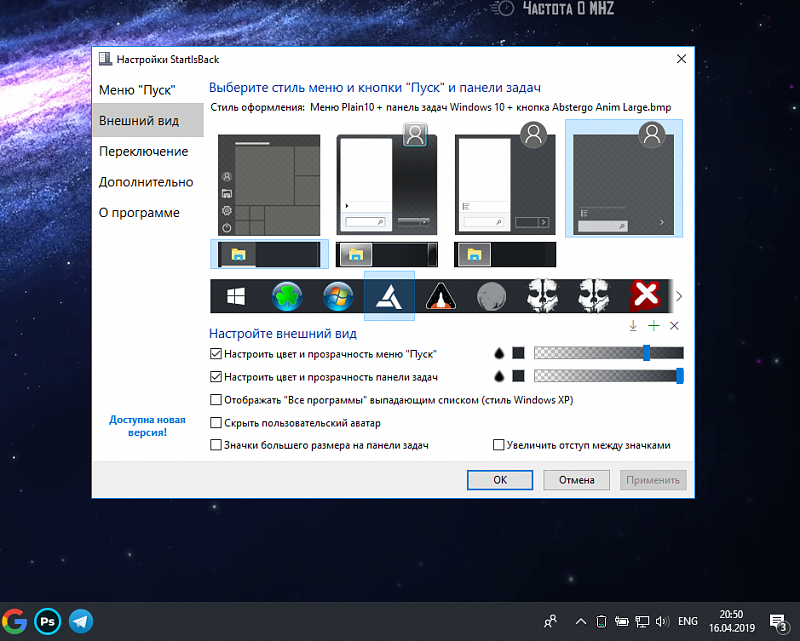Click the Доступна новая версия link
Screen dimensions: 800x641
coord(145,426)
